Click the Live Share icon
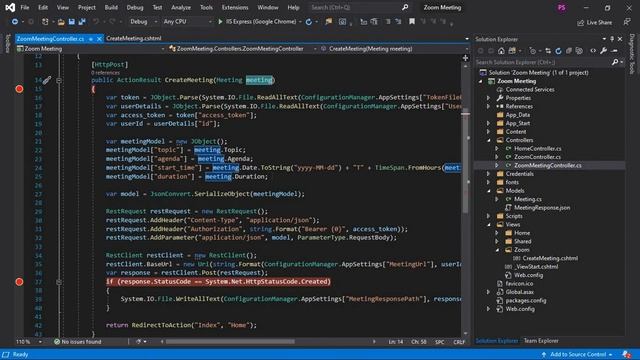Image resolution: width=640 pixels, height=360 pixels. point(580,23)
